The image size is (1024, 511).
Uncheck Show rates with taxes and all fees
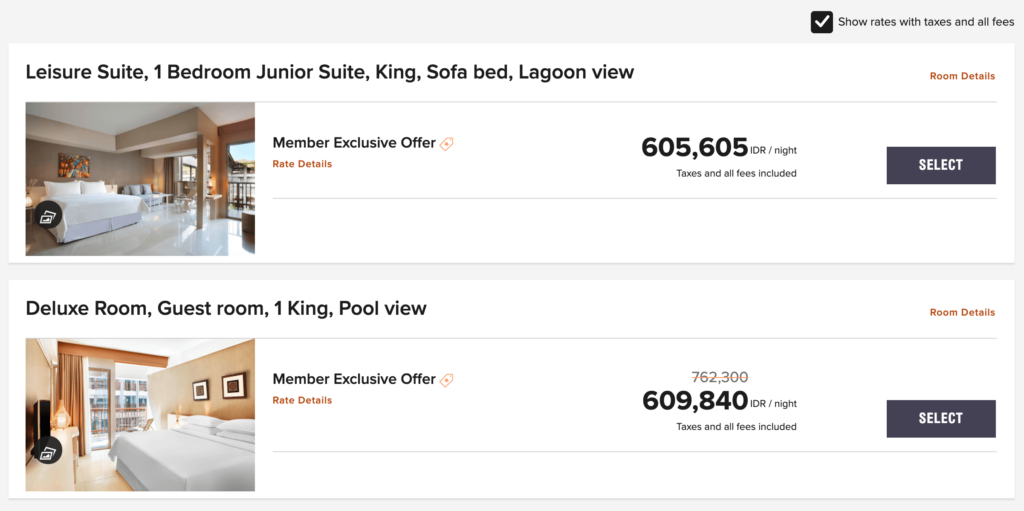(822, 22)
